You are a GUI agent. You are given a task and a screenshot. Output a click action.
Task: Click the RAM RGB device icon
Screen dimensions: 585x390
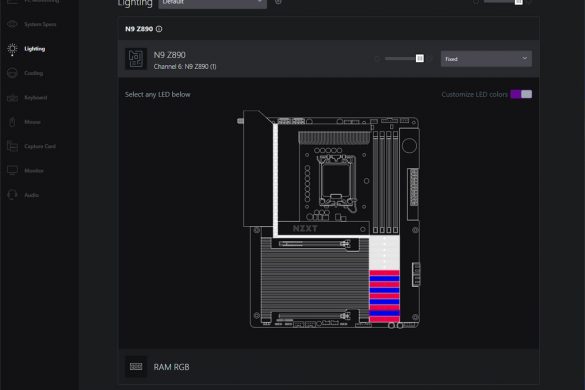tap(136, 367)
